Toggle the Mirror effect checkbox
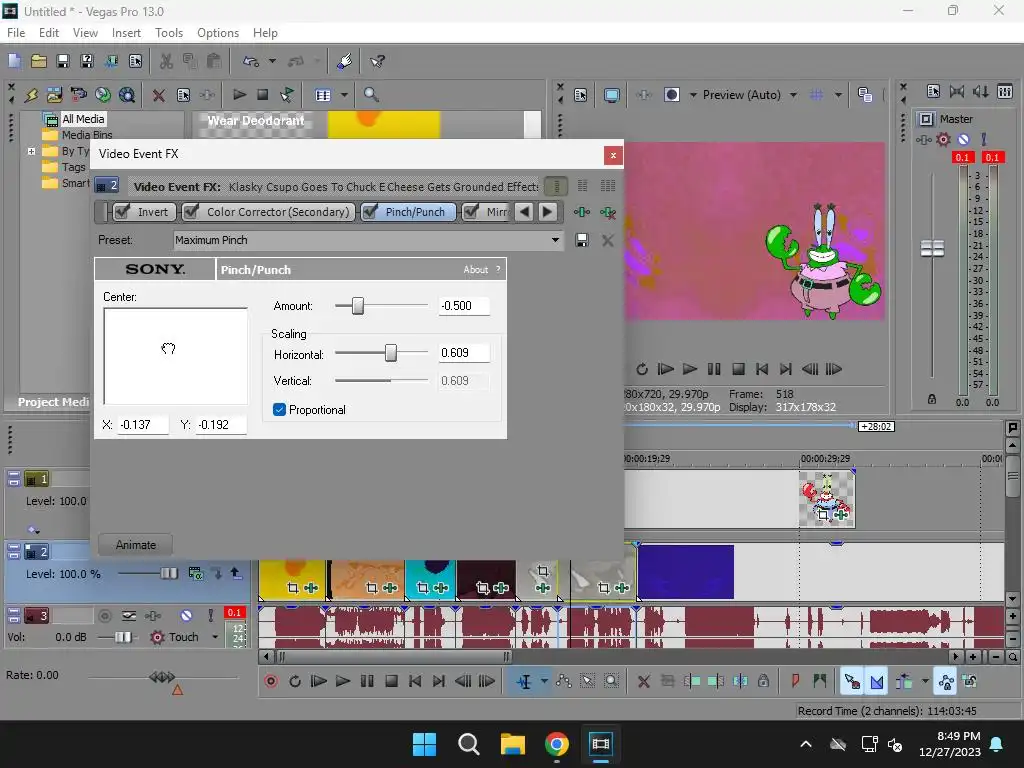Screen dimensions: 1024x768 point(471,212)
